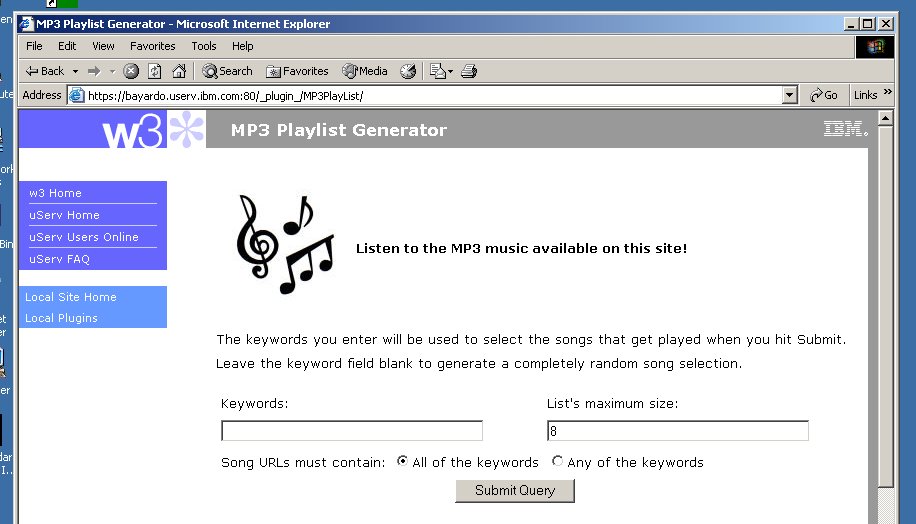Expand the Mail toolbar dropdown arrow

[x=451, y=71]
